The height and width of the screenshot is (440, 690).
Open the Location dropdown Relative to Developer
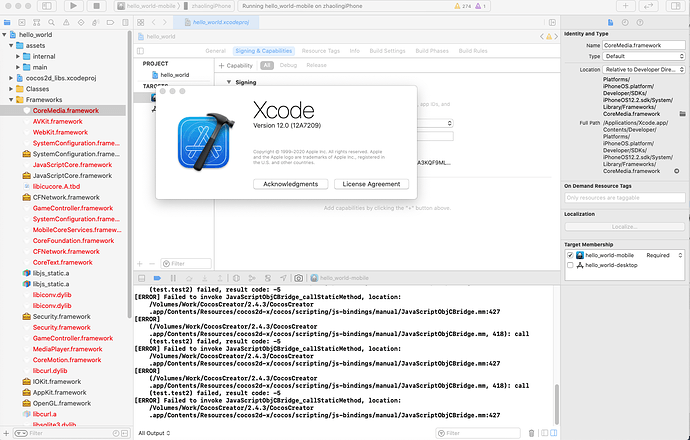point(643,70)
